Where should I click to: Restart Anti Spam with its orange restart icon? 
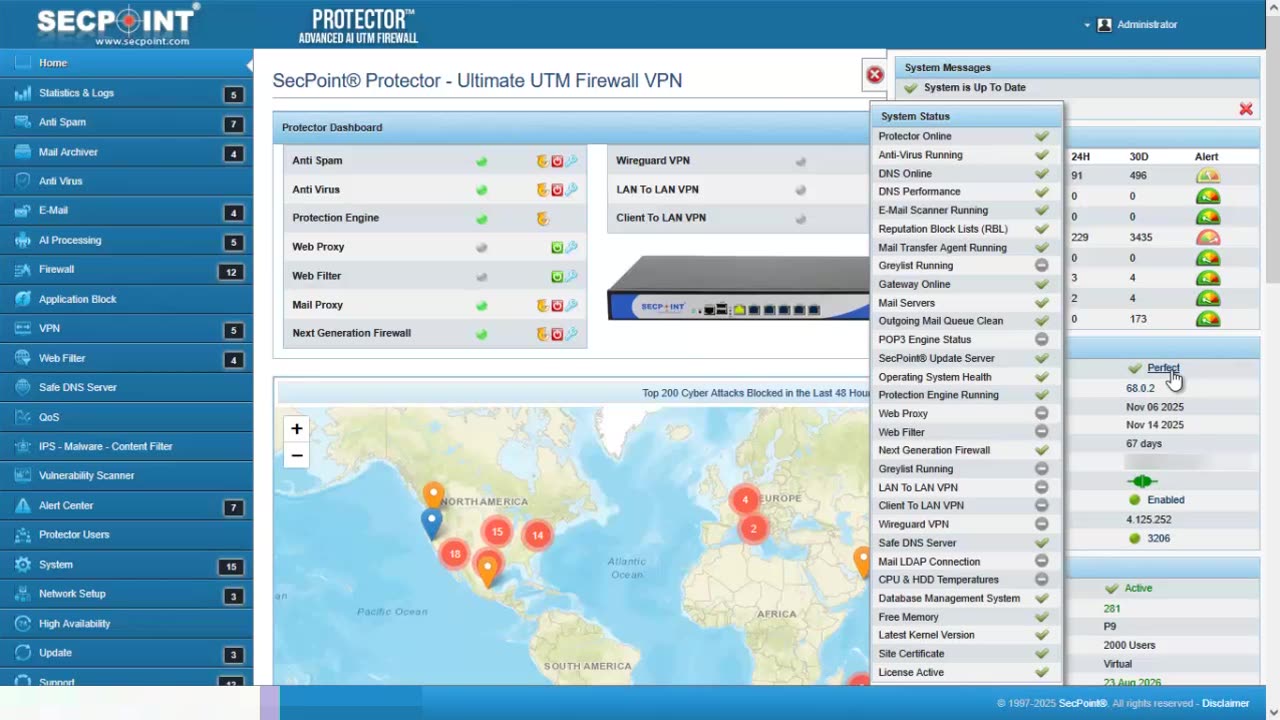(543, 161)
